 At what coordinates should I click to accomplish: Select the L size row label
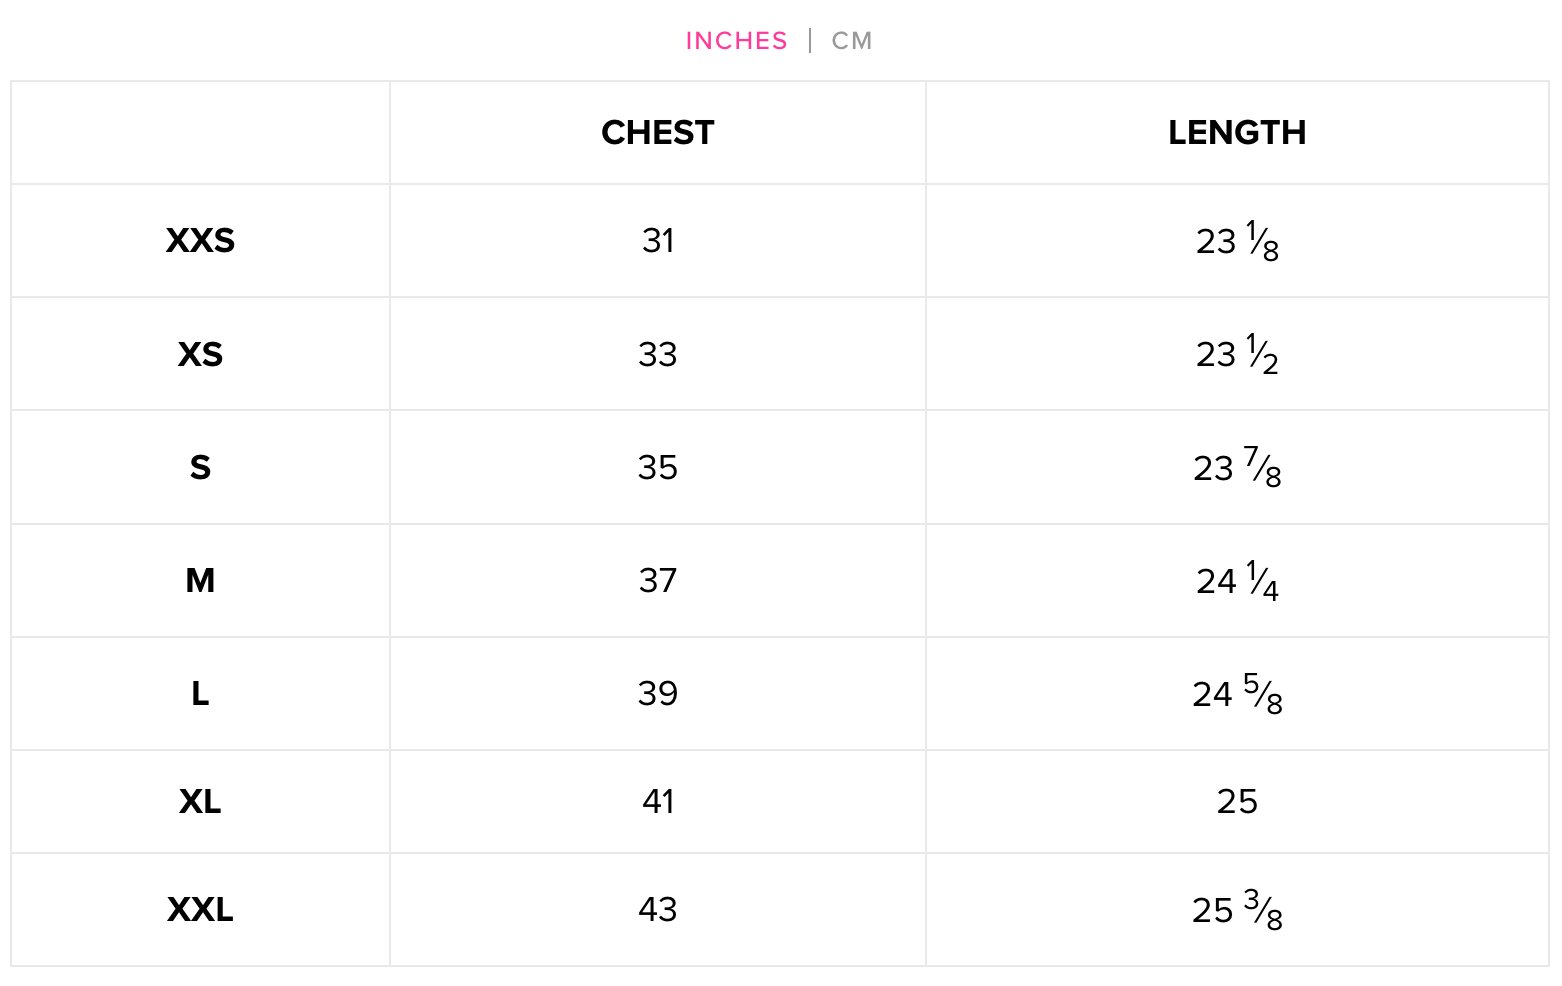pos(200,694)
